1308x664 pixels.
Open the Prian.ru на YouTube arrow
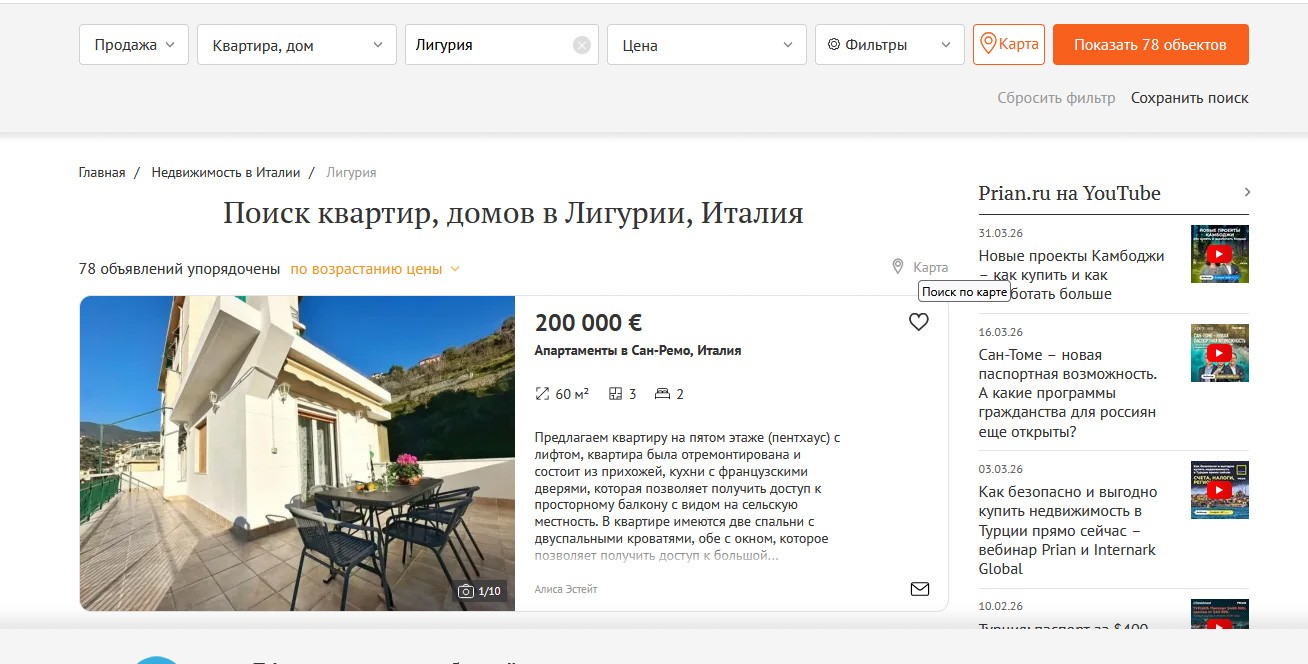coord(1246,192)
